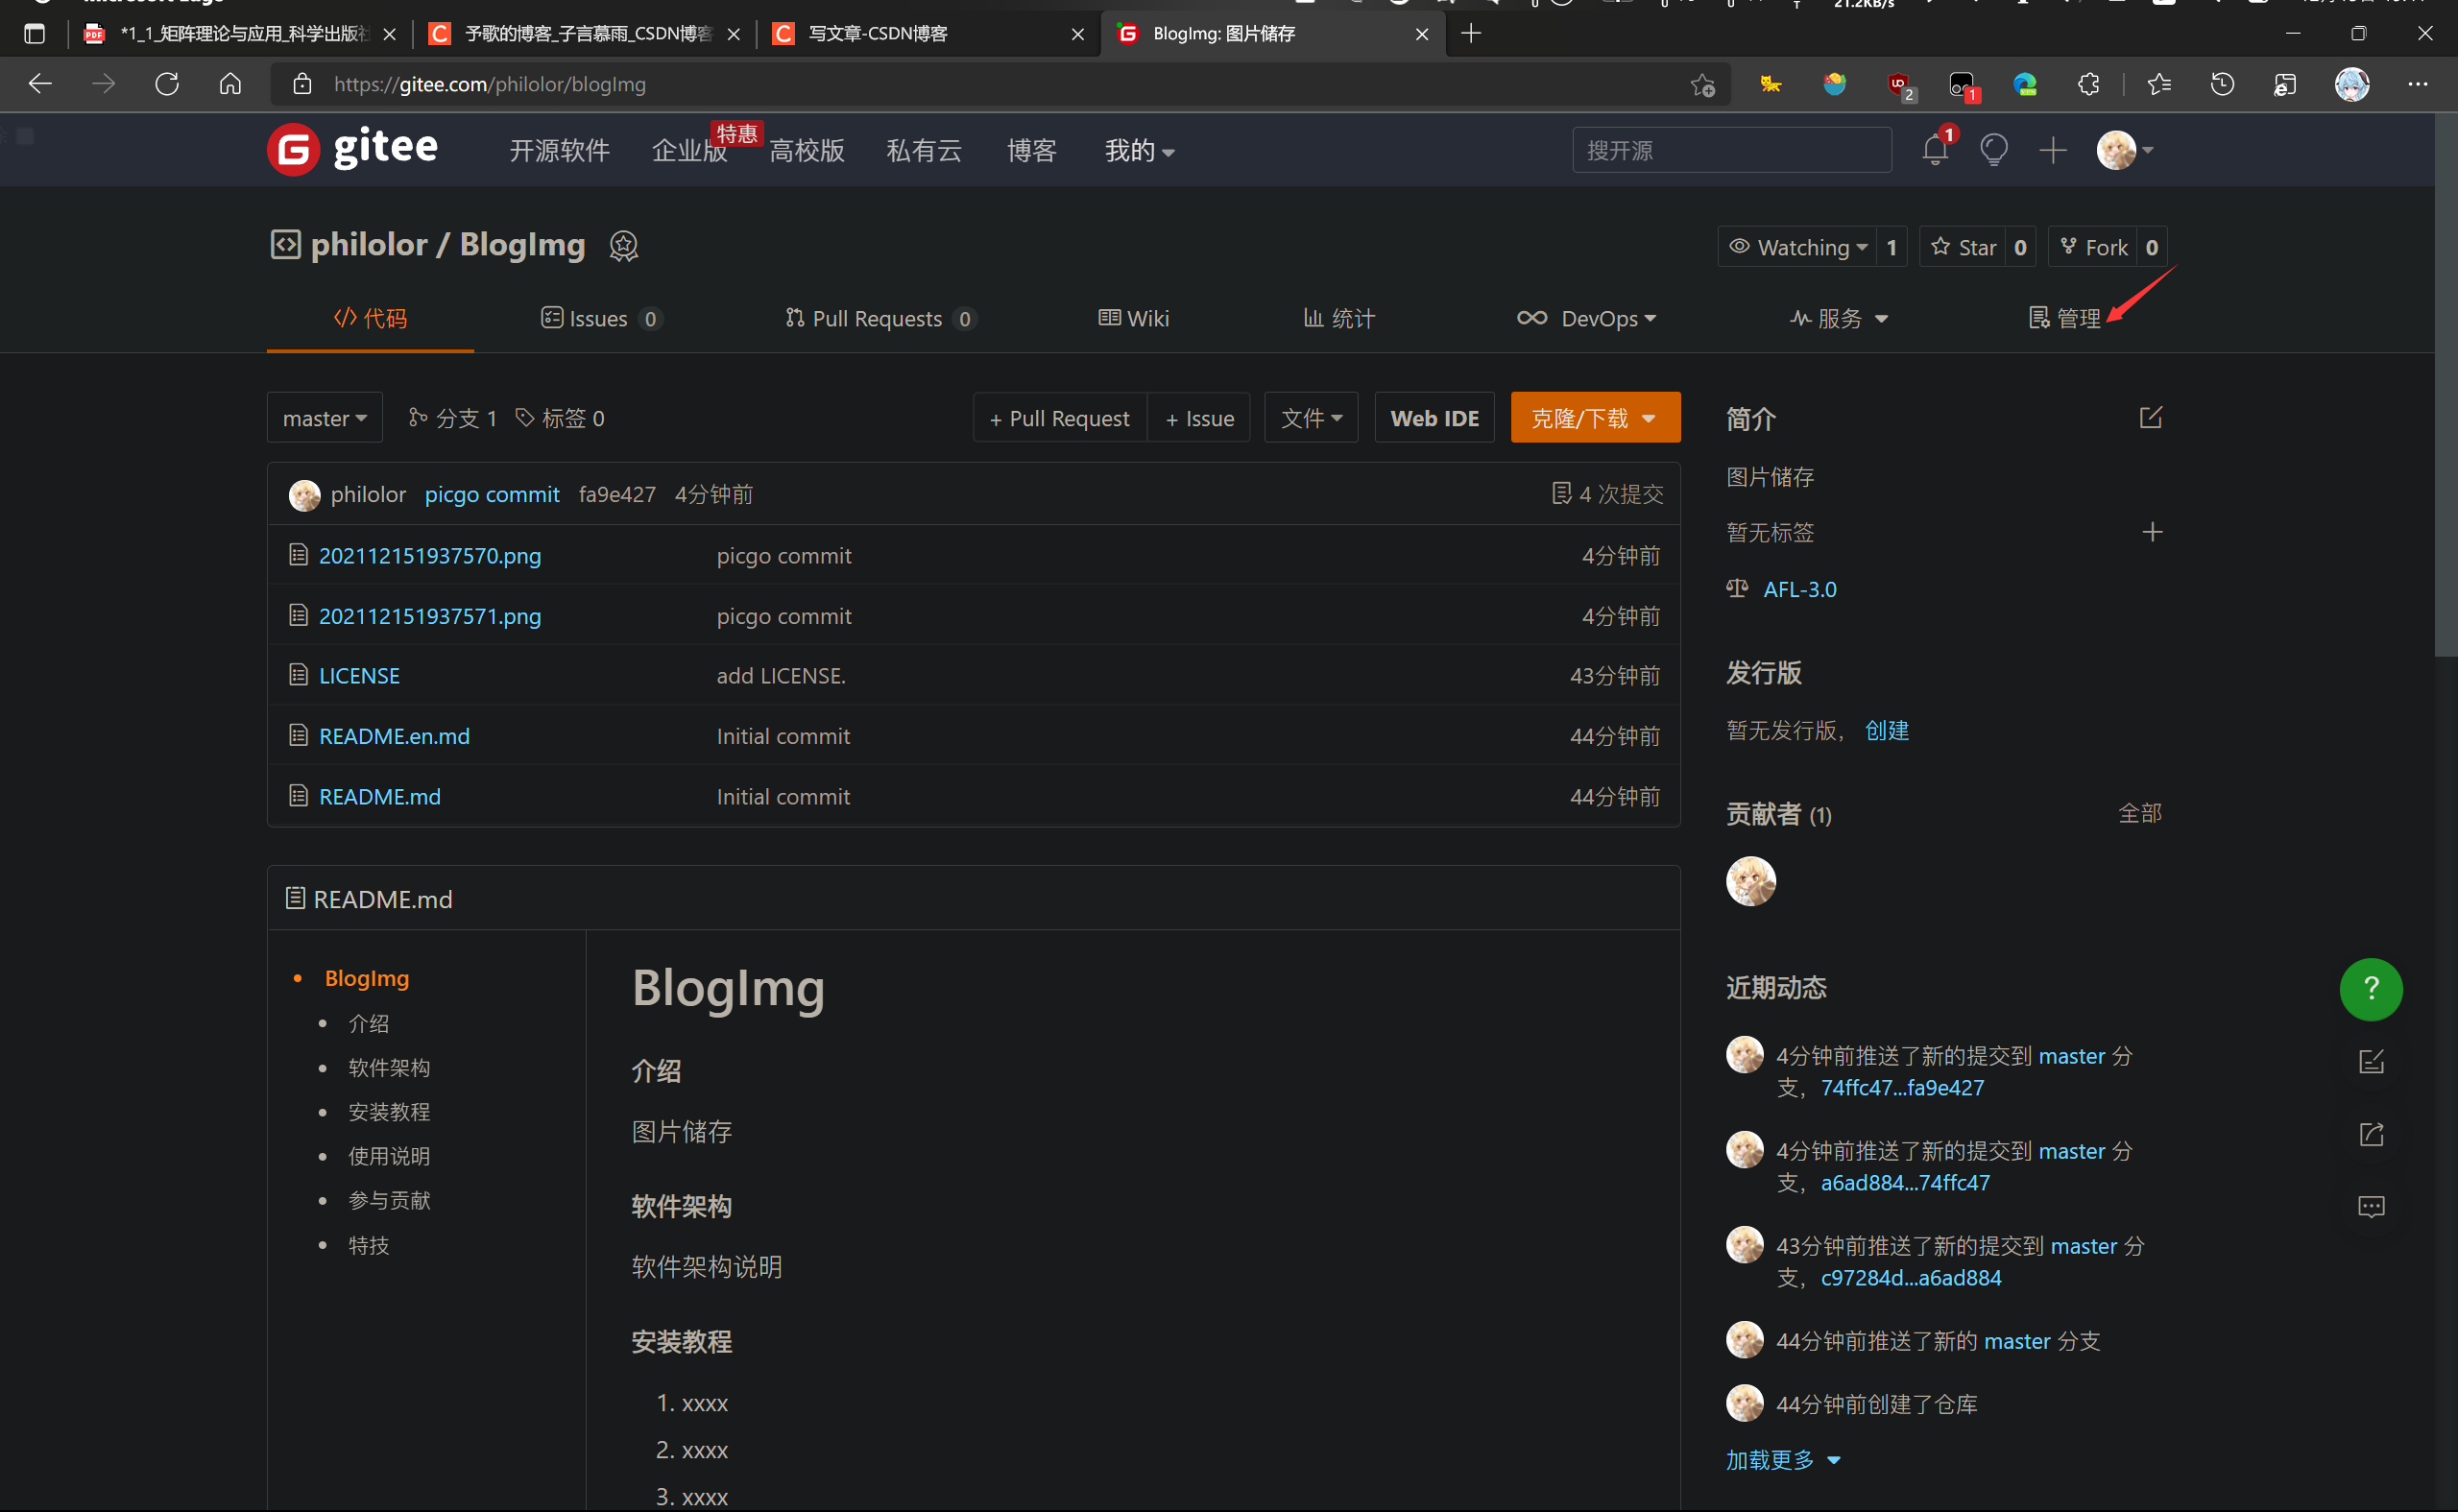Viewport: 2458px width, 1512px height.
Task: Click browser favorites star in address bar
Action: tap(1702, 85)
